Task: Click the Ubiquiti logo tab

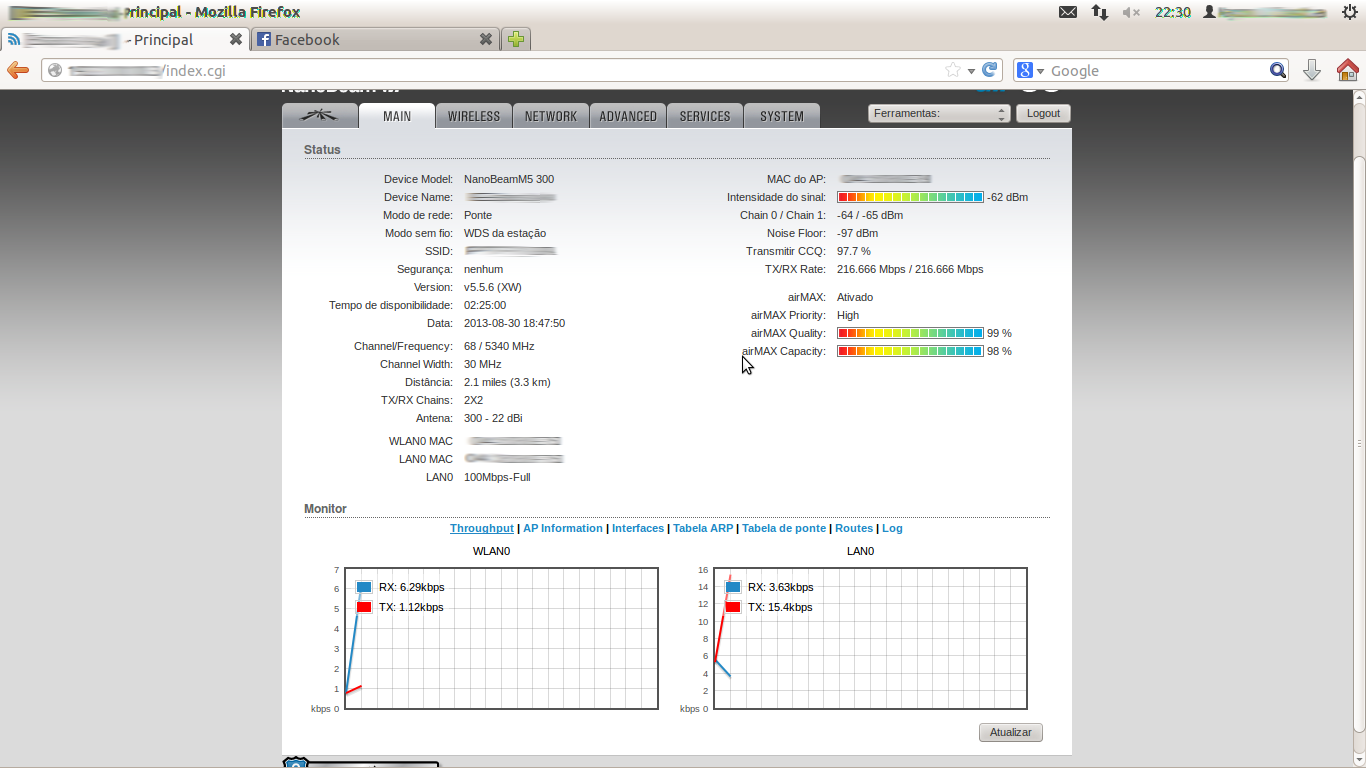Action: point(319,116)
